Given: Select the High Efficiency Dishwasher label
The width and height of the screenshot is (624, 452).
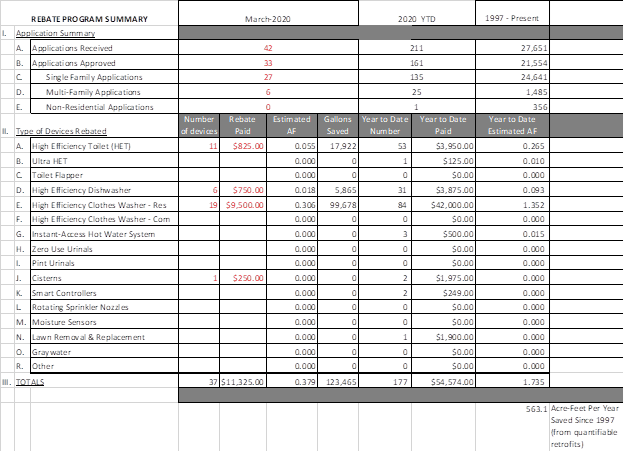Looking at the screenshot, I should coord(85,187).
